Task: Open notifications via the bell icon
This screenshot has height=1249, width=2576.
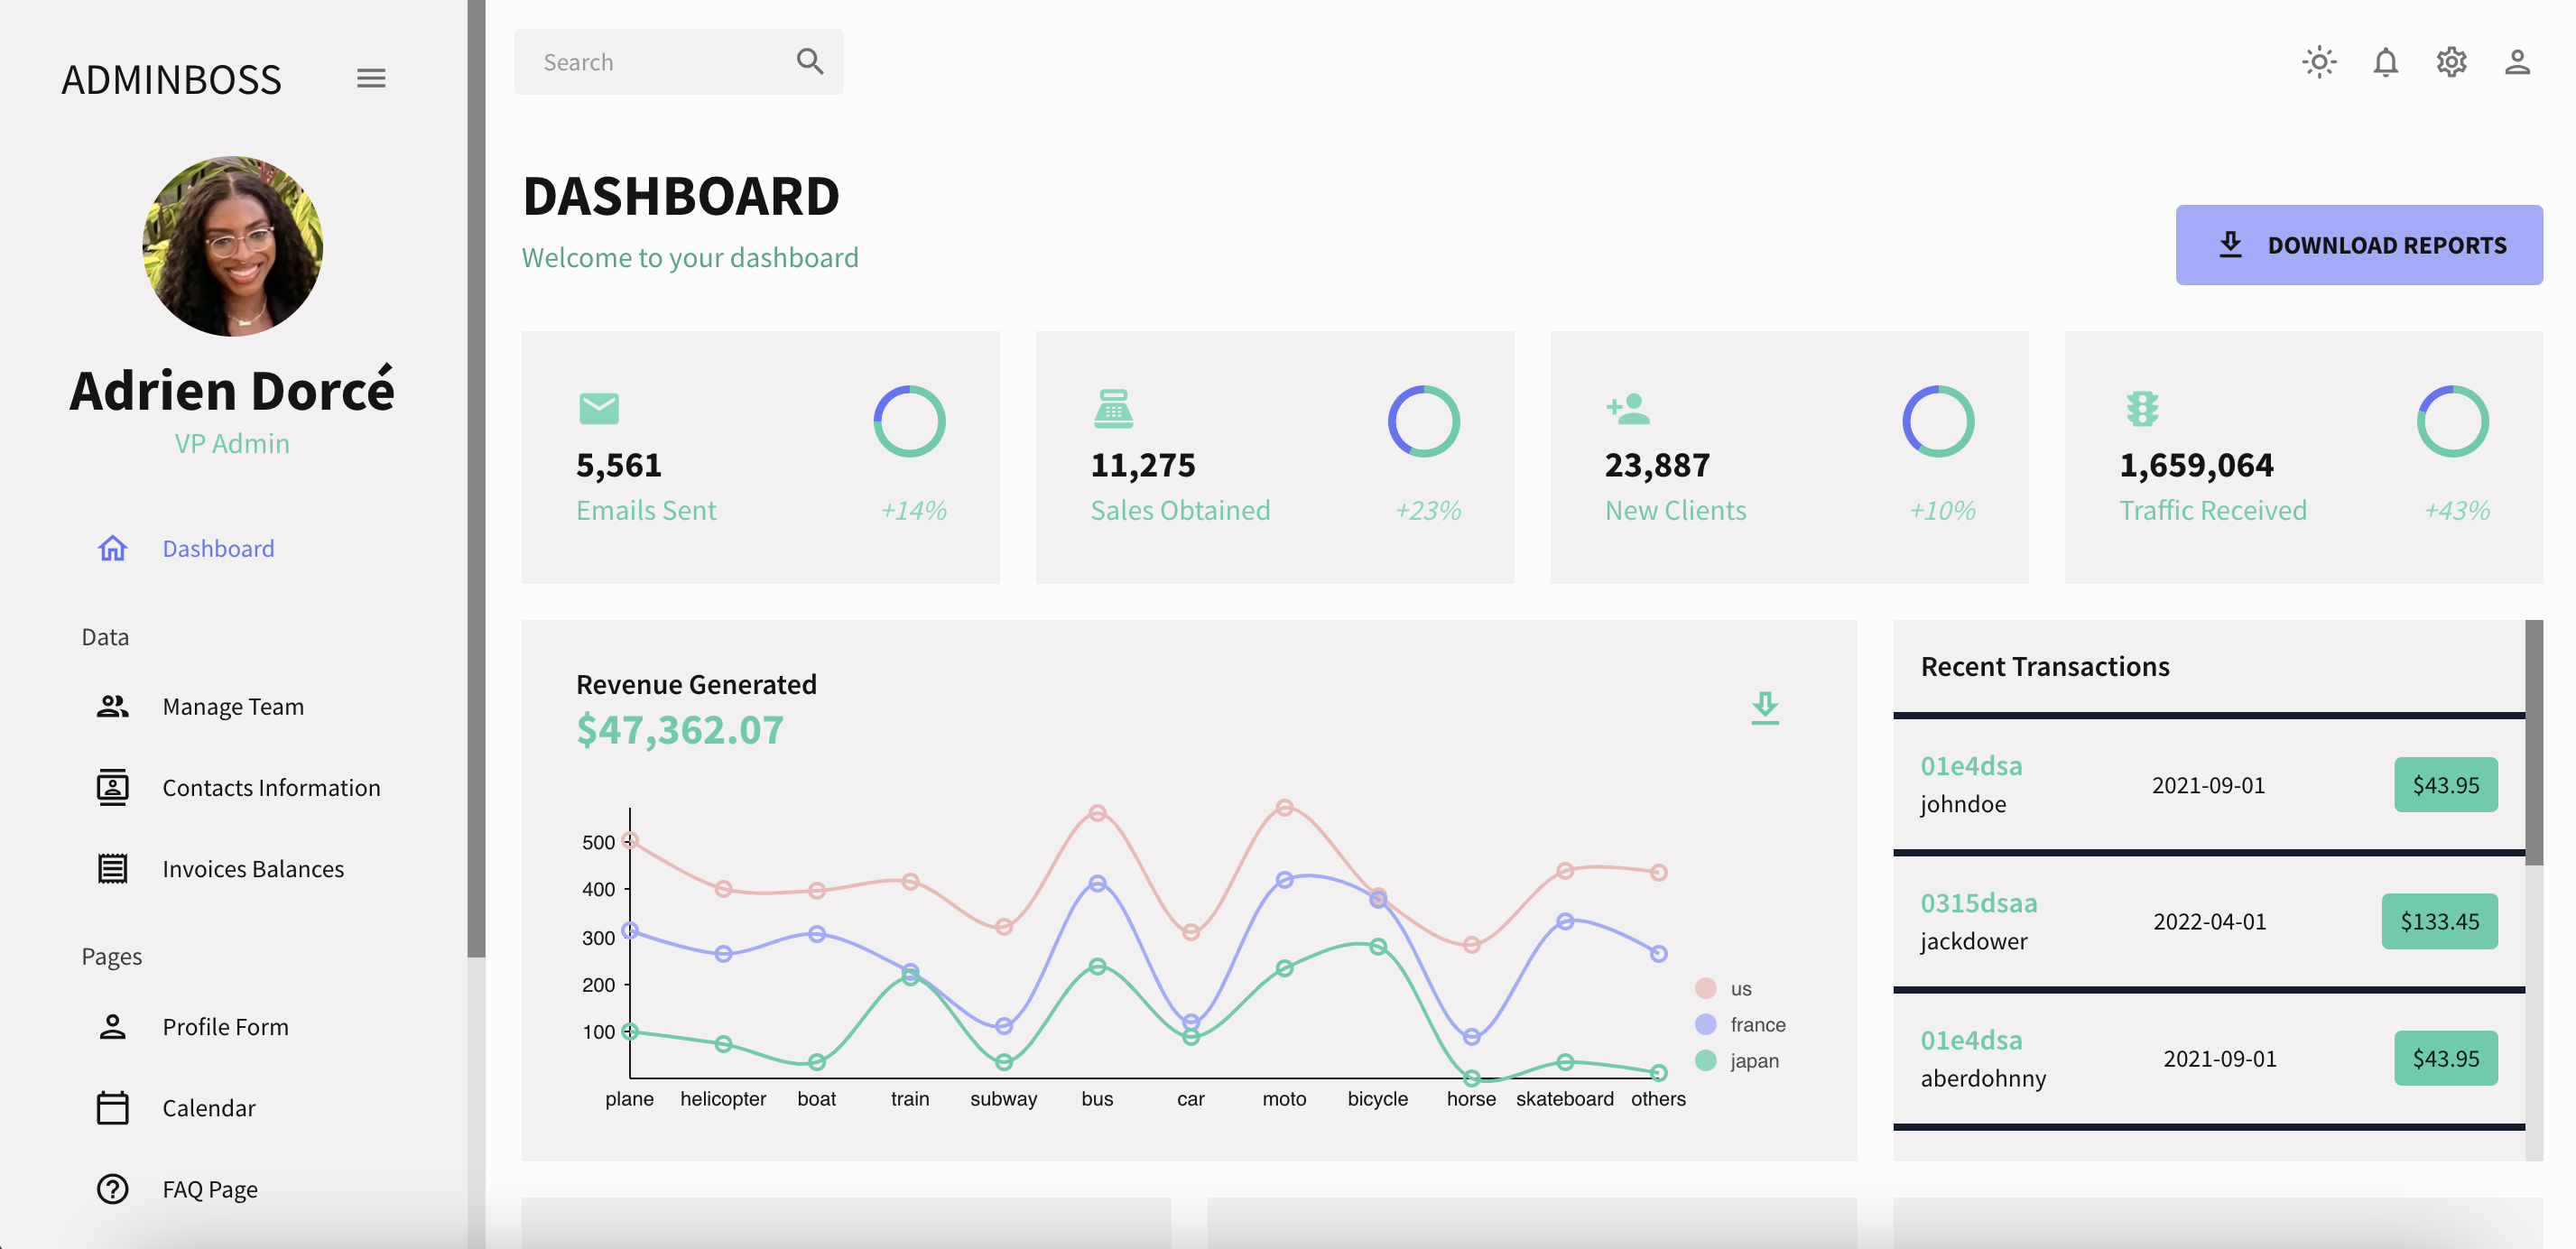Action: point(2385,62)
